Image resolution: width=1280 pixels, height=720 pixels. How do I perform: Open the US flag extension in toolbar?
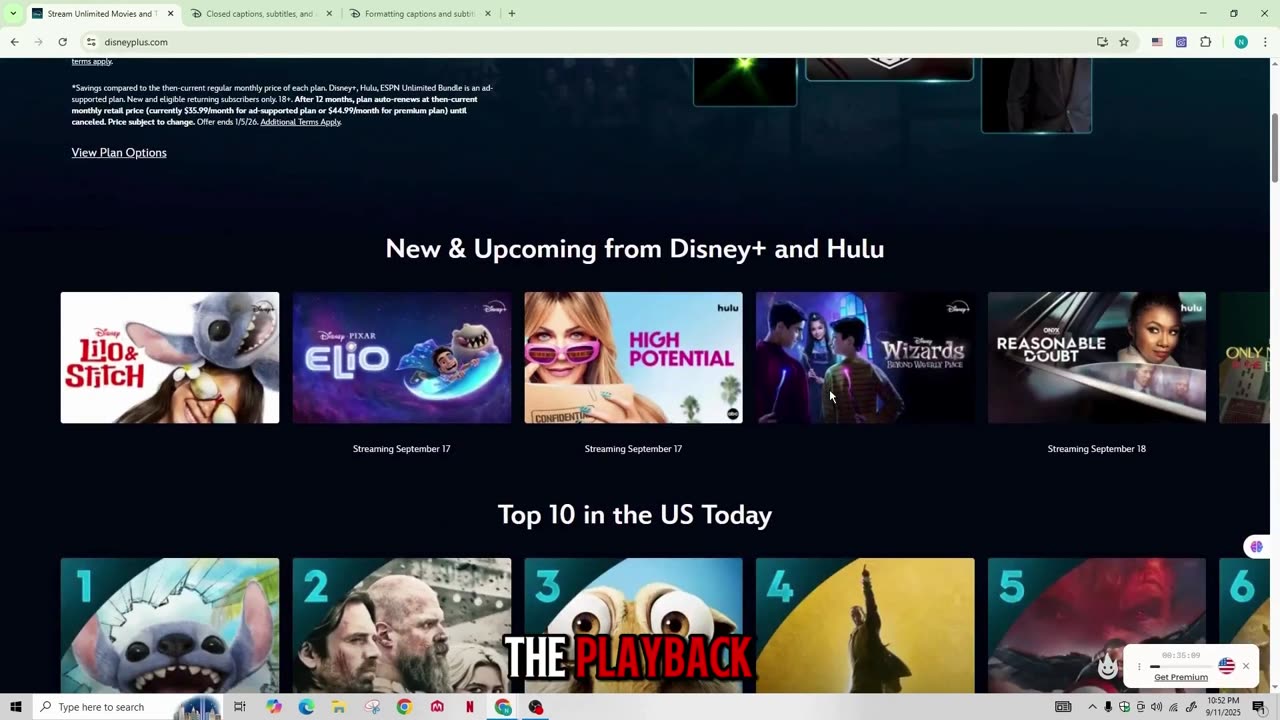[1157, 42]
